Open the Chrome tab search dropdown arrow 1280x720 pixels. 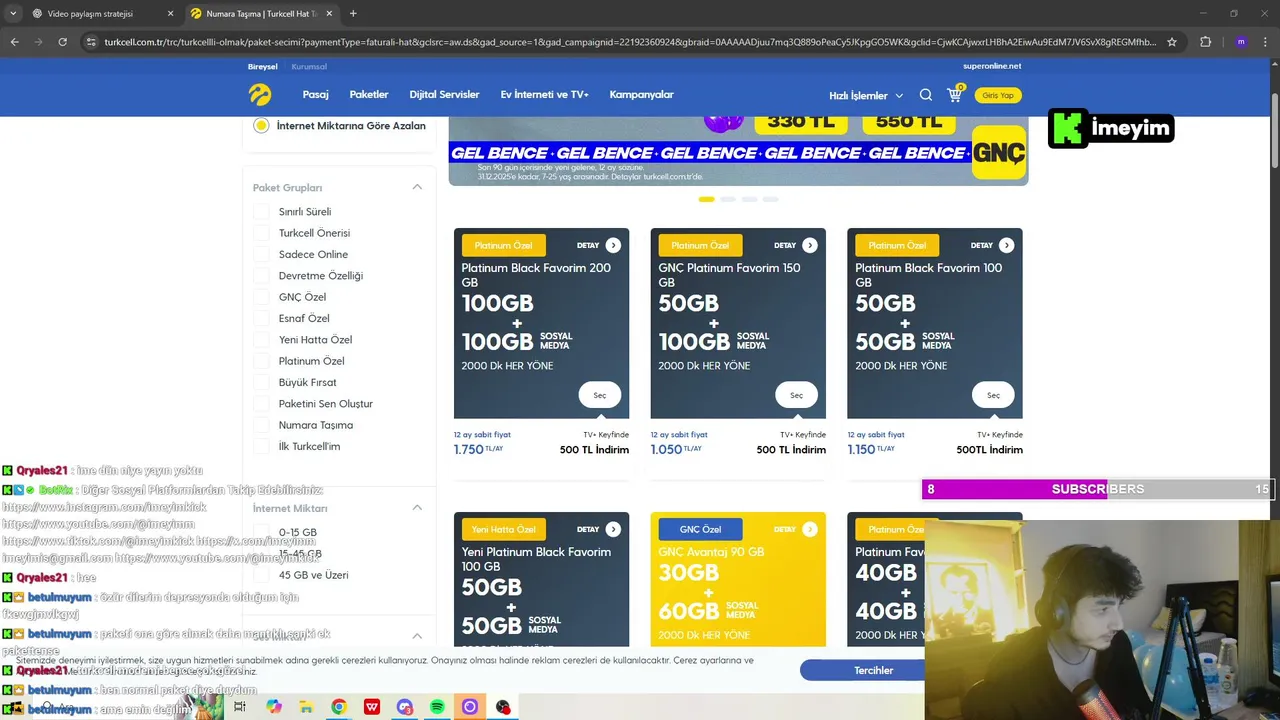point(13,14)
